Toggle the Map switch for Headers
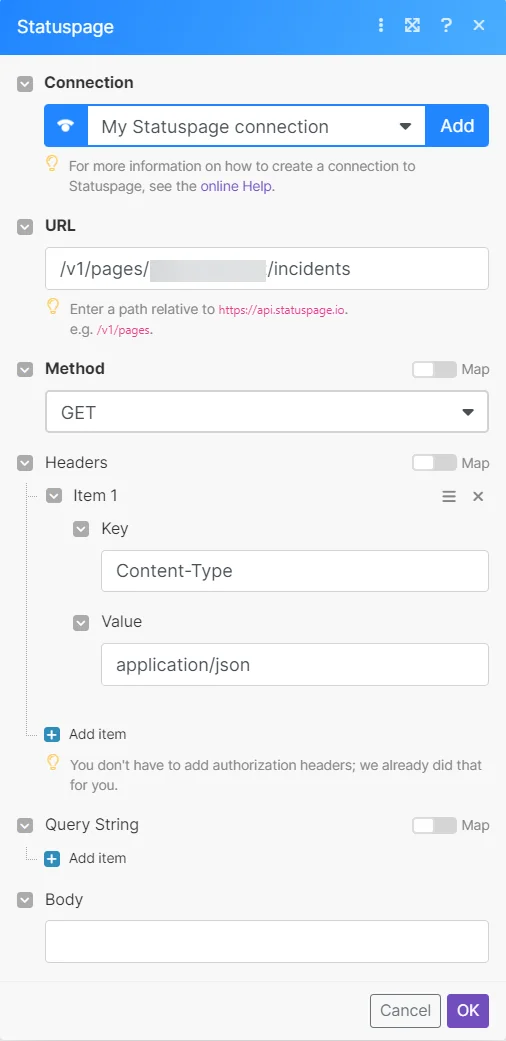Screen dimensions: 506x1041 coord(434,463)
